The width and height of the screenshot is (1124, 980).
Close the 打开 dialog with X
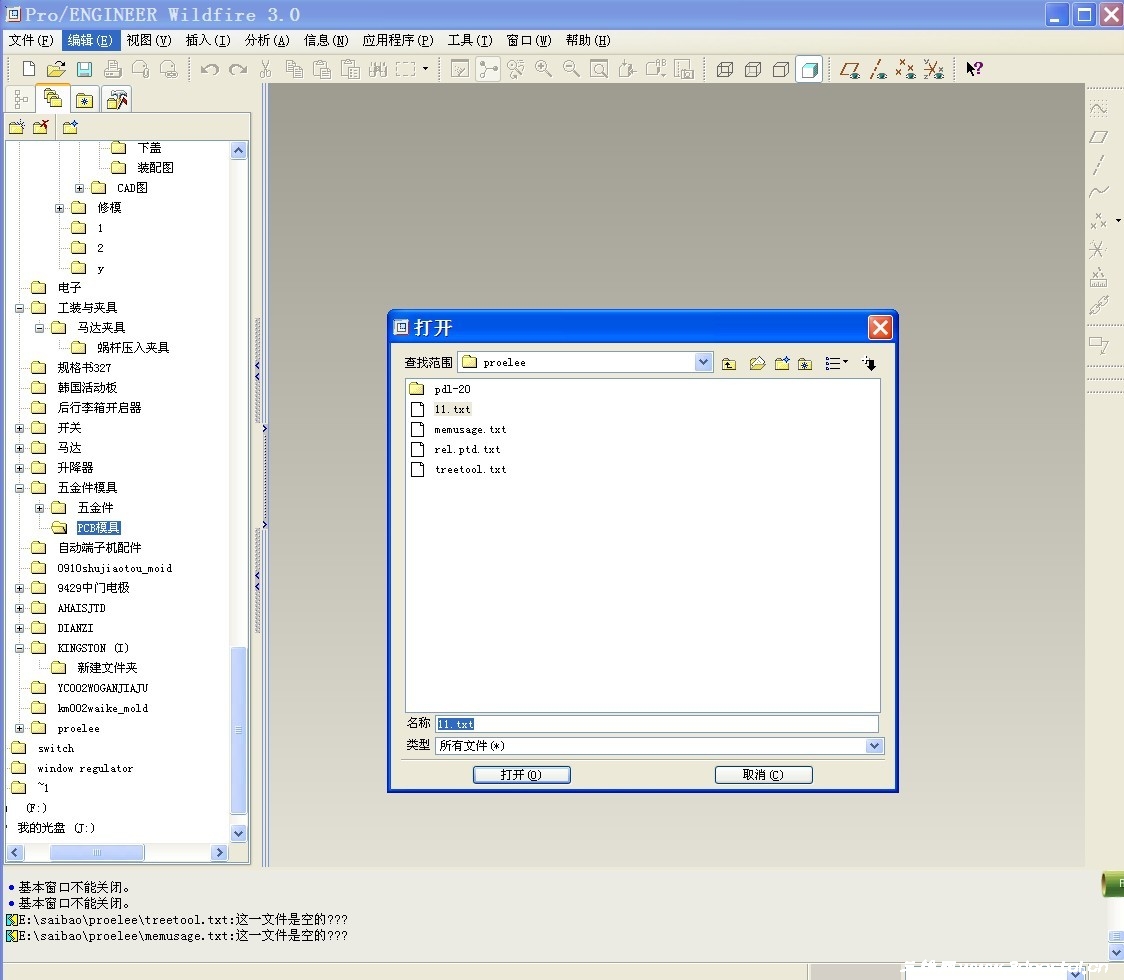pyautogui.click(x=880, y=328)
